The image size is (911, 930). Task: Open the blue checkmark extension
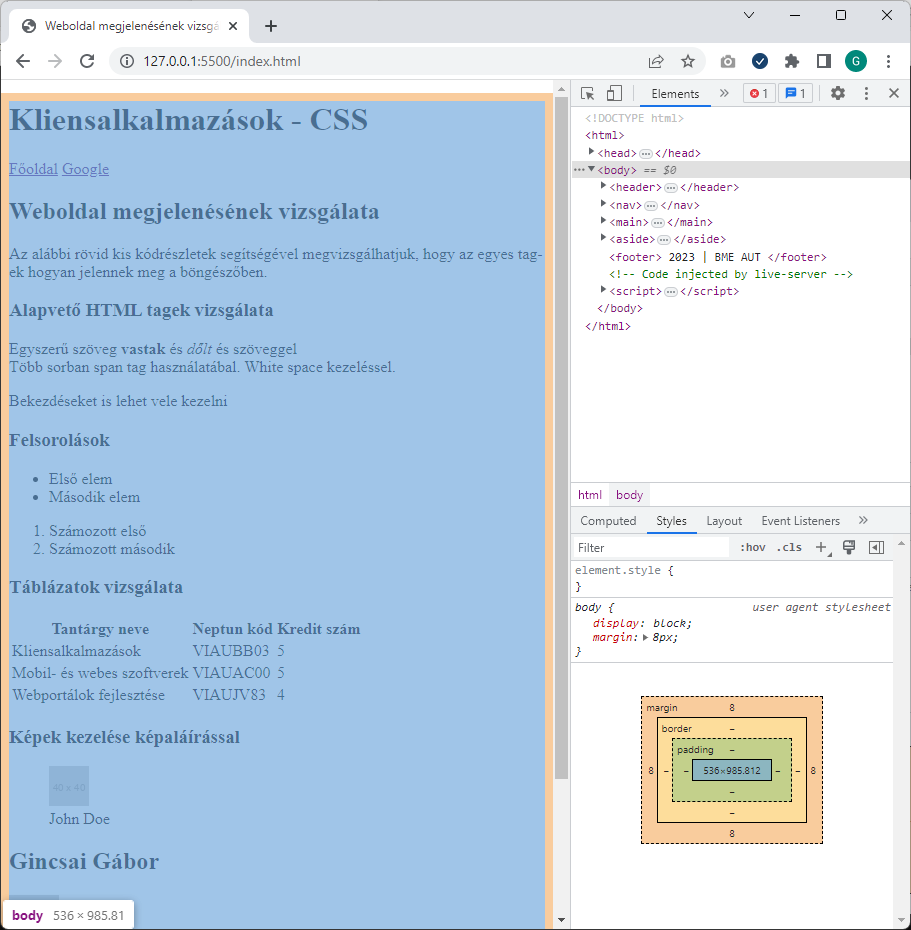pos(760,61)
